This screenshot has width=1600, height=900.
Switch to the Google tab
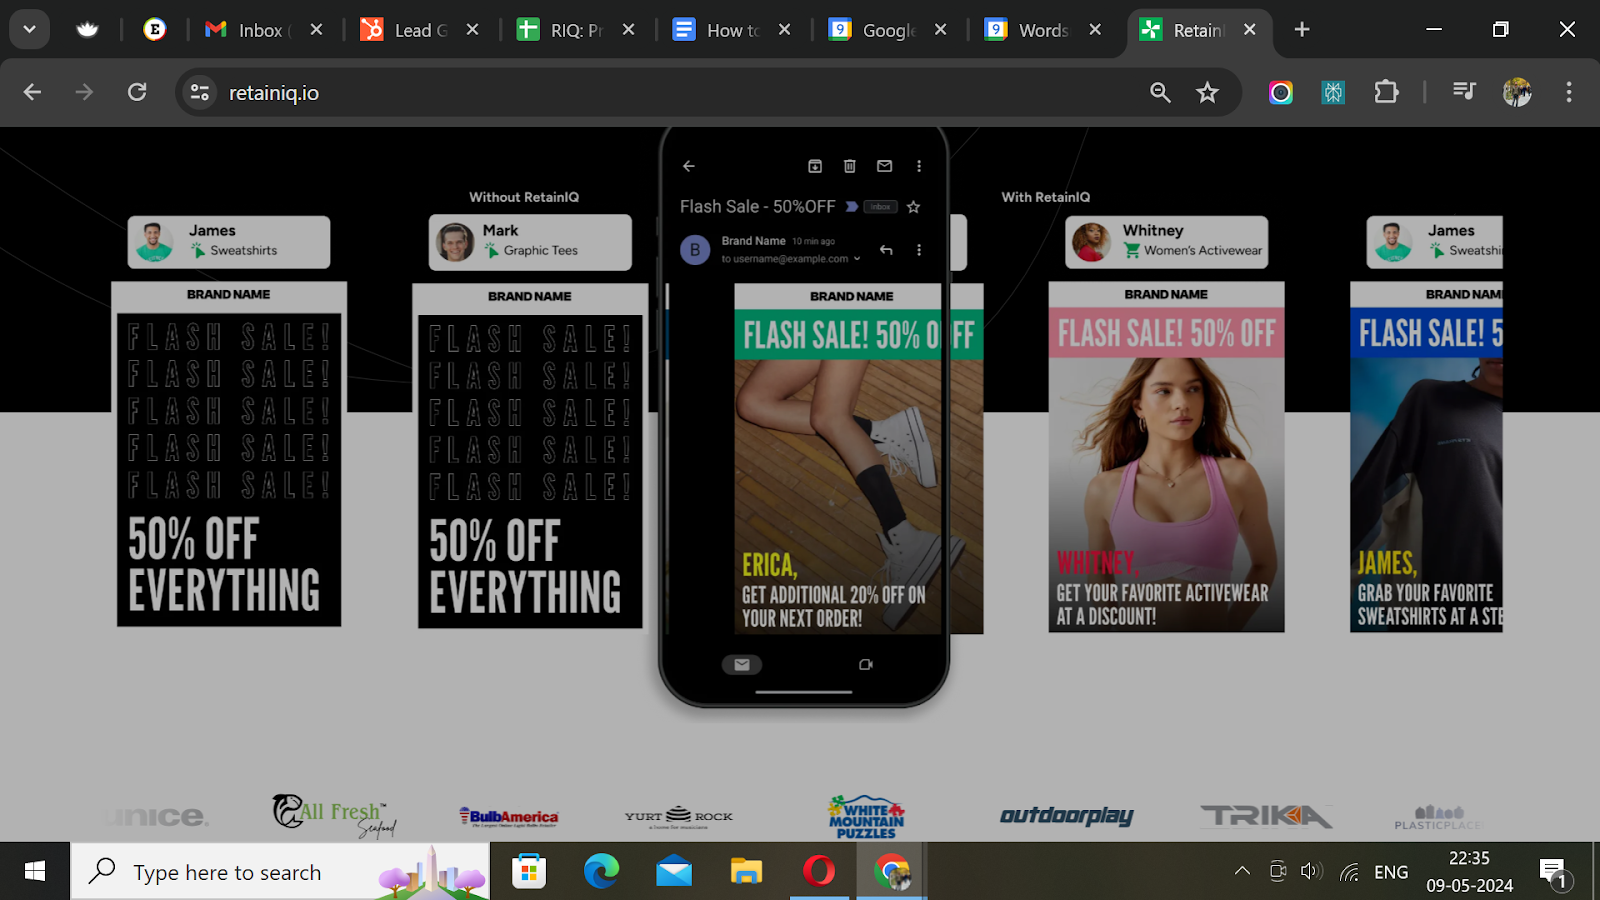[872, 30]
